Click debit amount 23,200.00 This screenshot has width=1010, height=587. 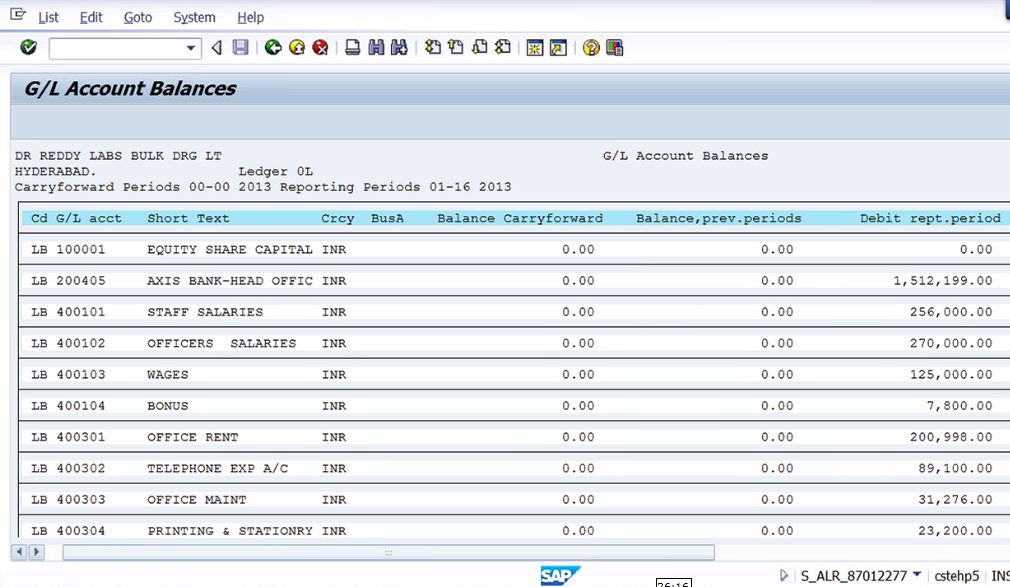(x=955, y=531)
